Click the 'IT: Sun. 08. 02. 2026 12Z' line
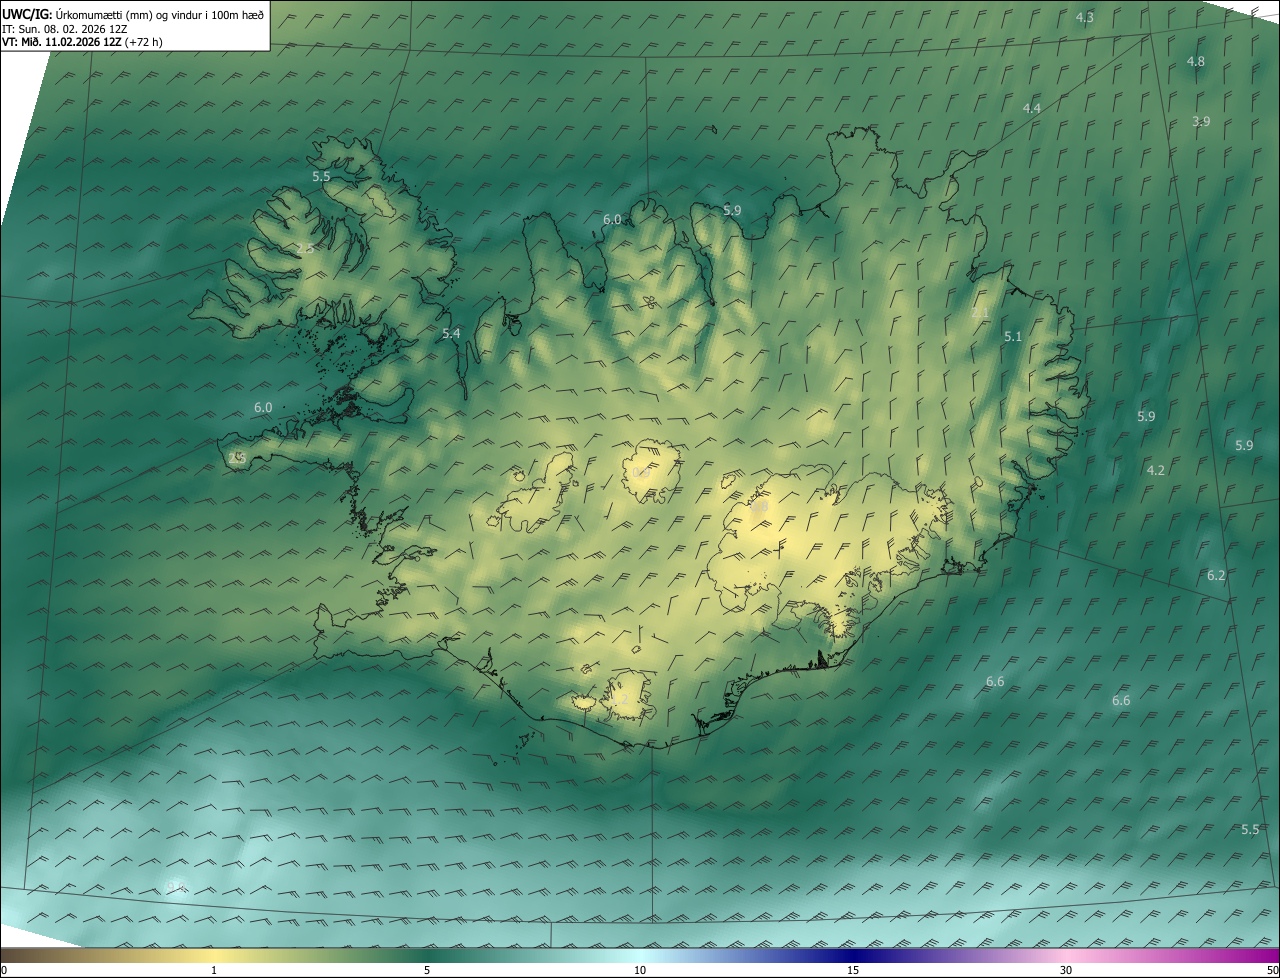The width and height of the screenshot is (1280, 978). (x=64, y=29)
